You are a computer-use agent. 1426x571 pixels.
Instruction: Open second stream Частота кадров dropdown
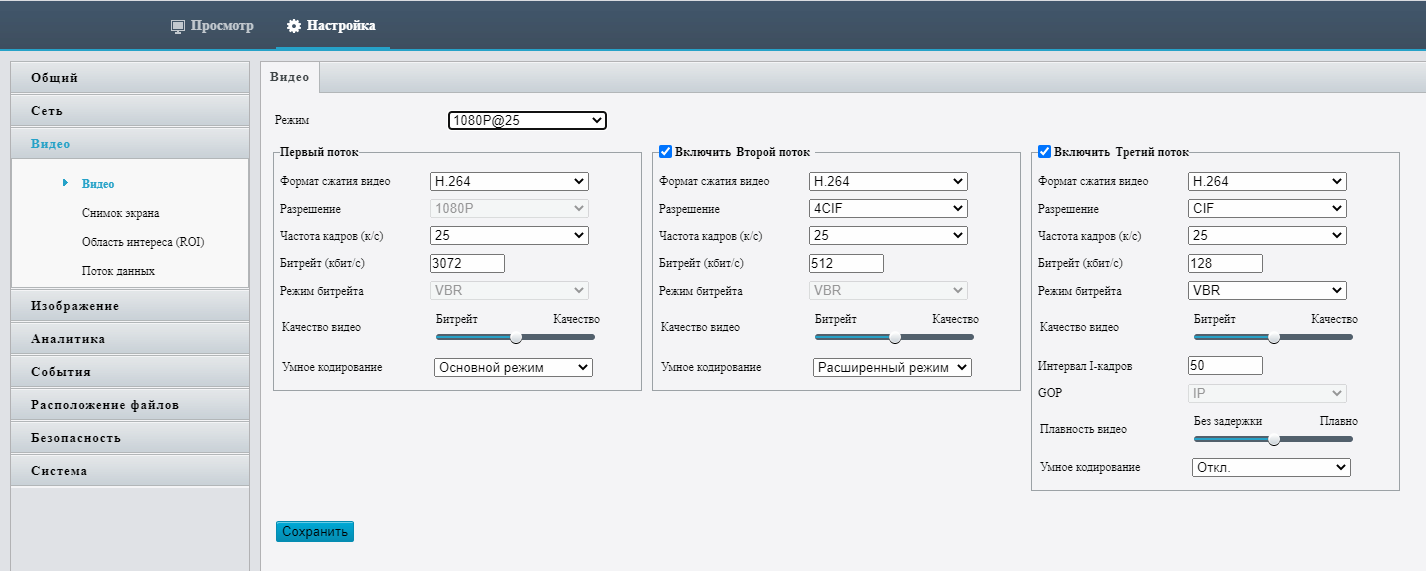tap(888, 235)
